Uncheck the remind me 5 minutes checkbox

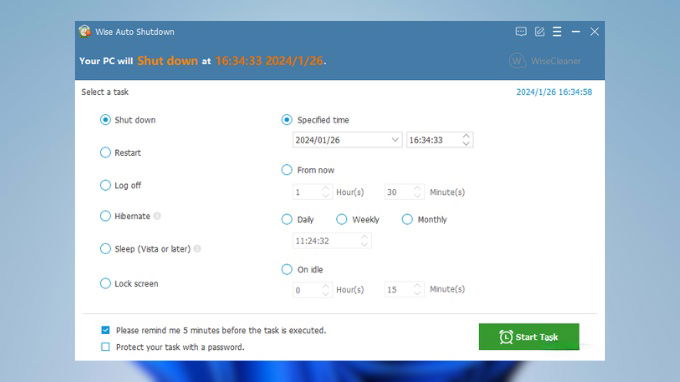105,330
